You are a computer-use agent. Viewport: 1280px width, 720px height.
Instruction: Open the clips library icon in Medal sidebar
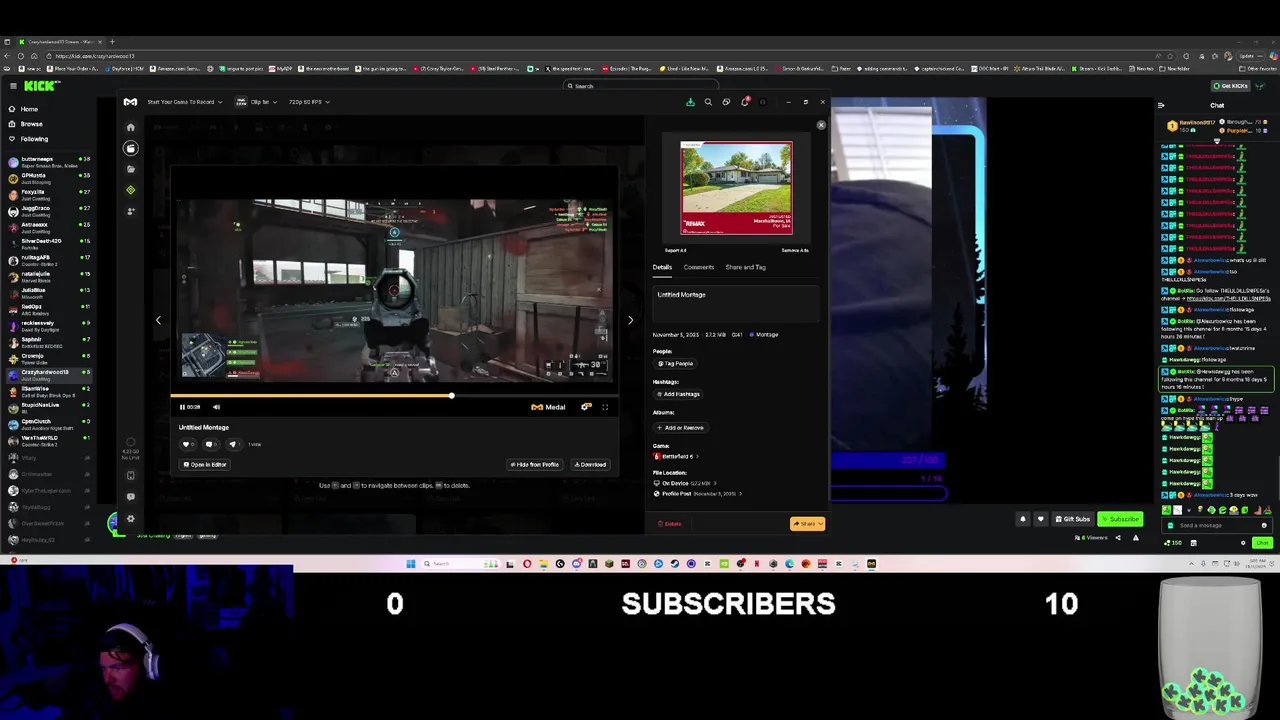coord(130,148)
